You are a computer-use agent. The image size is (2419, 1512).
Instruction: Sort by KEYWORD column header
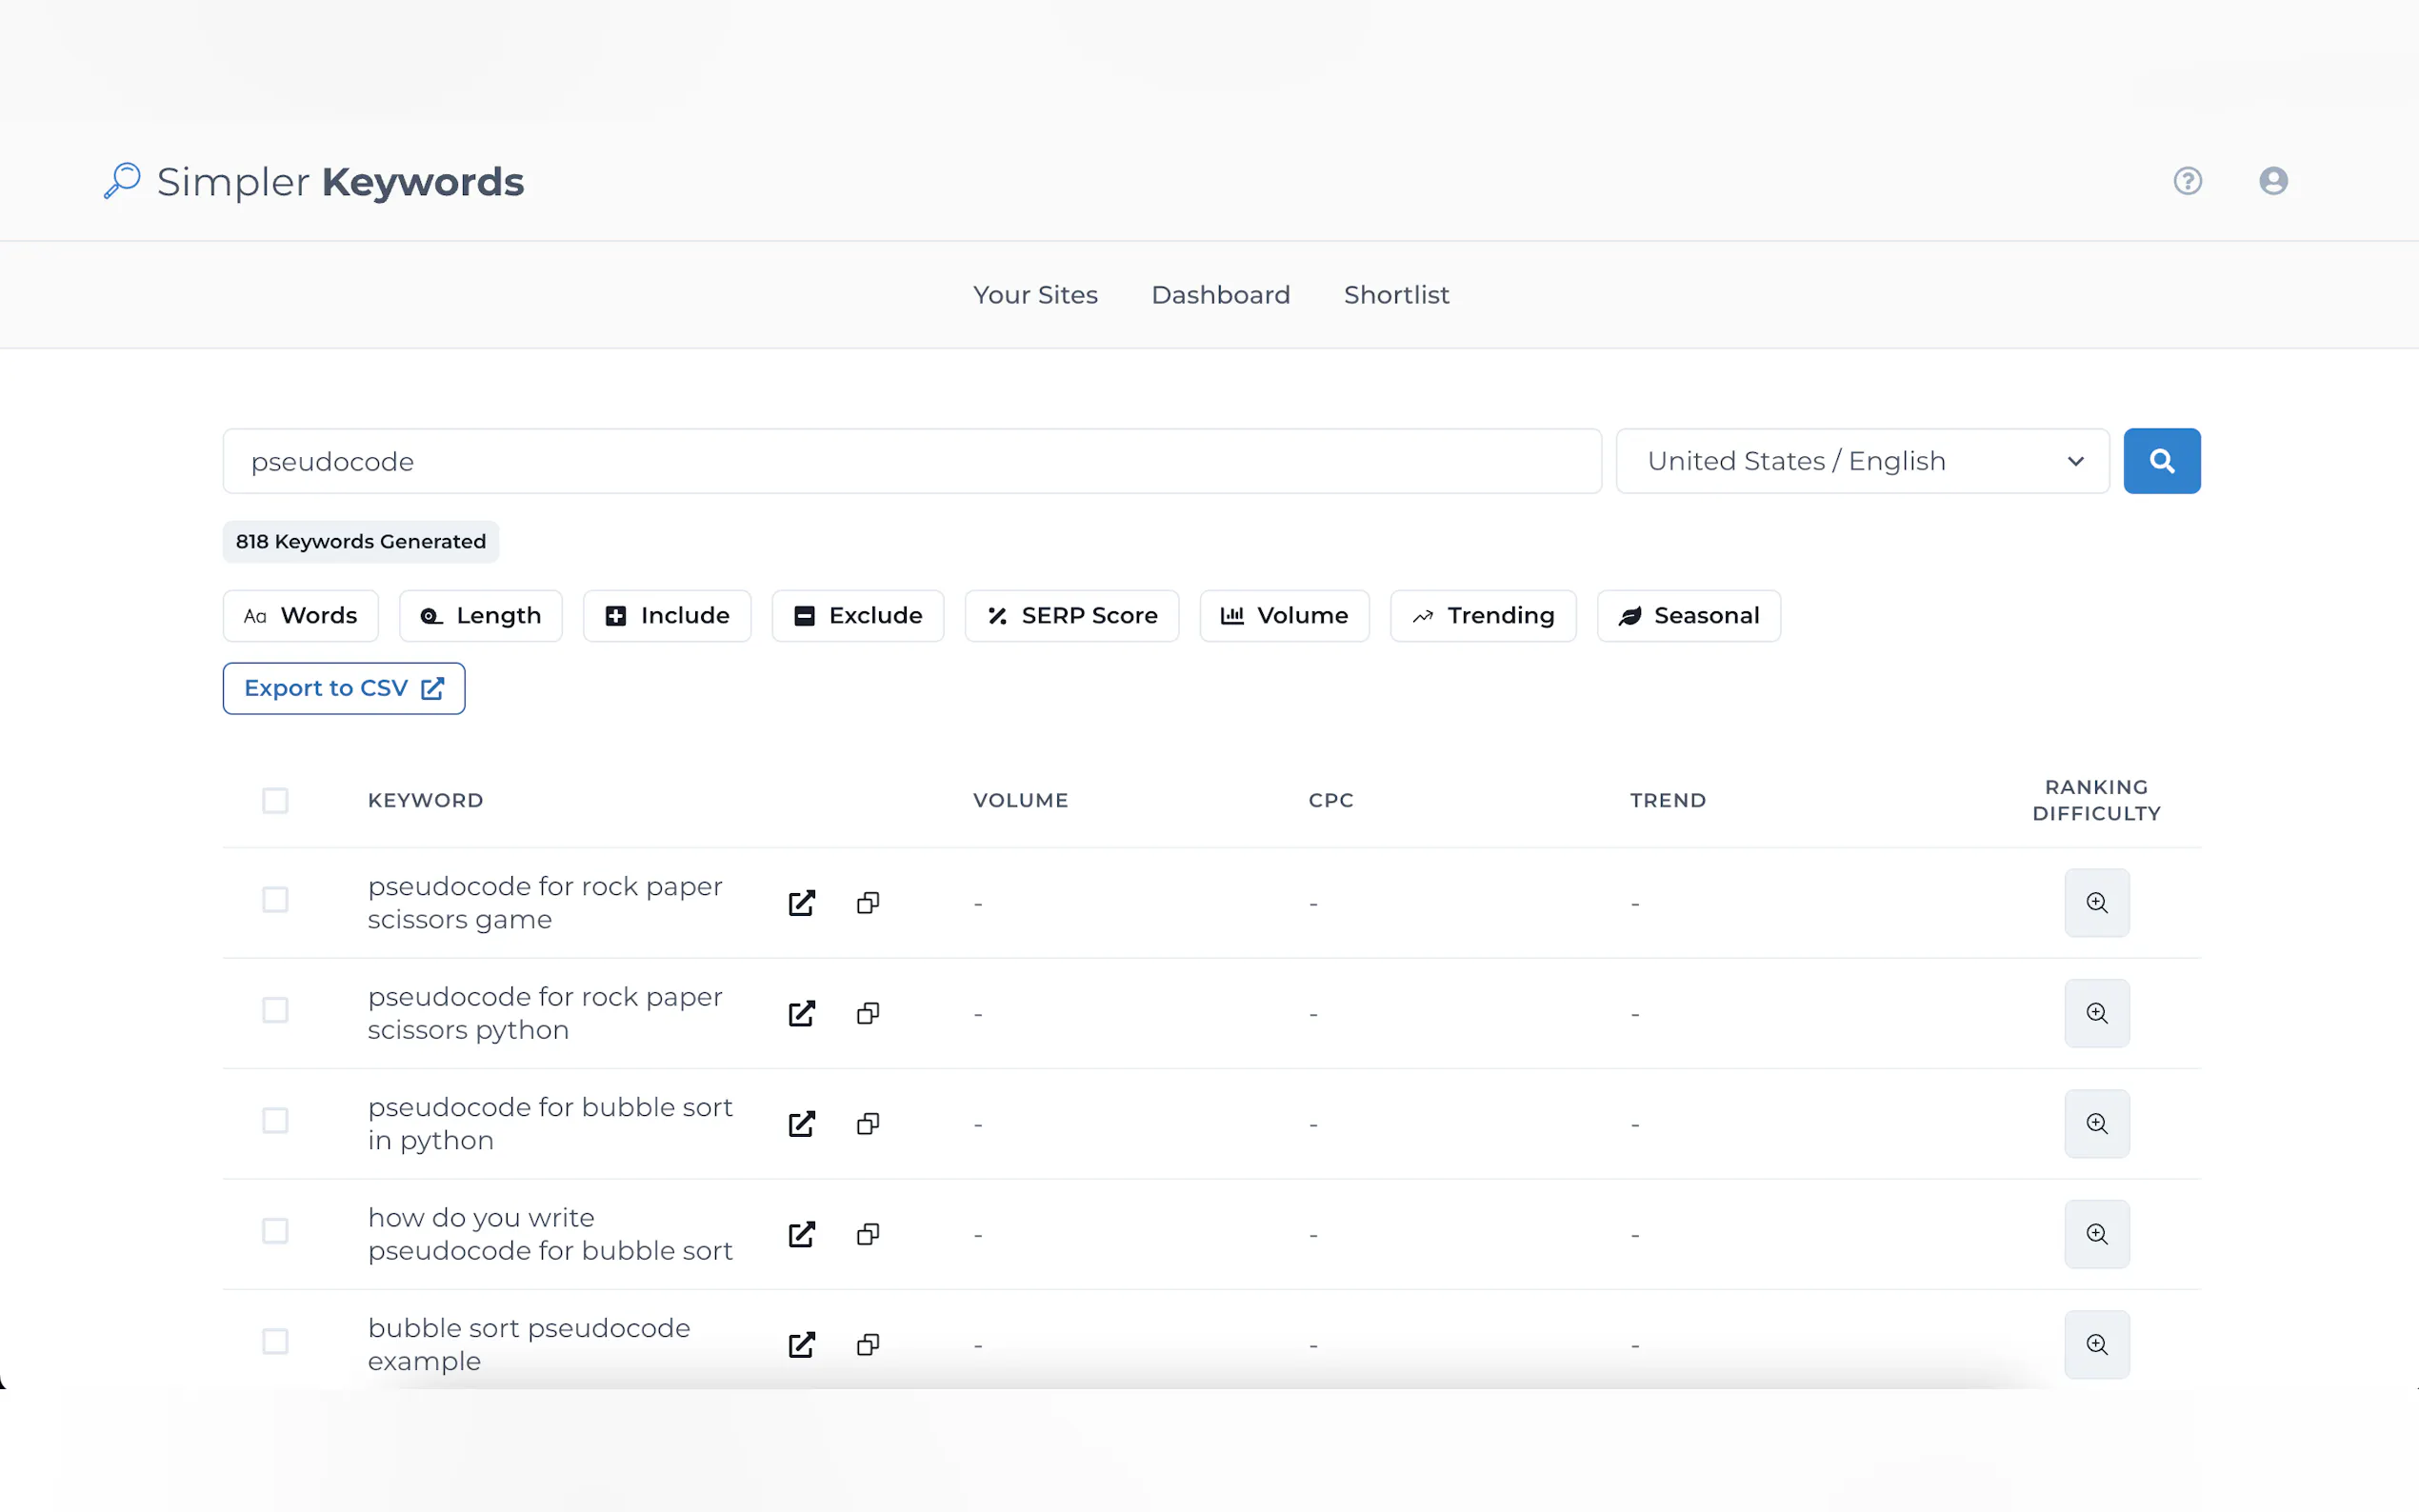coord(425,800)
